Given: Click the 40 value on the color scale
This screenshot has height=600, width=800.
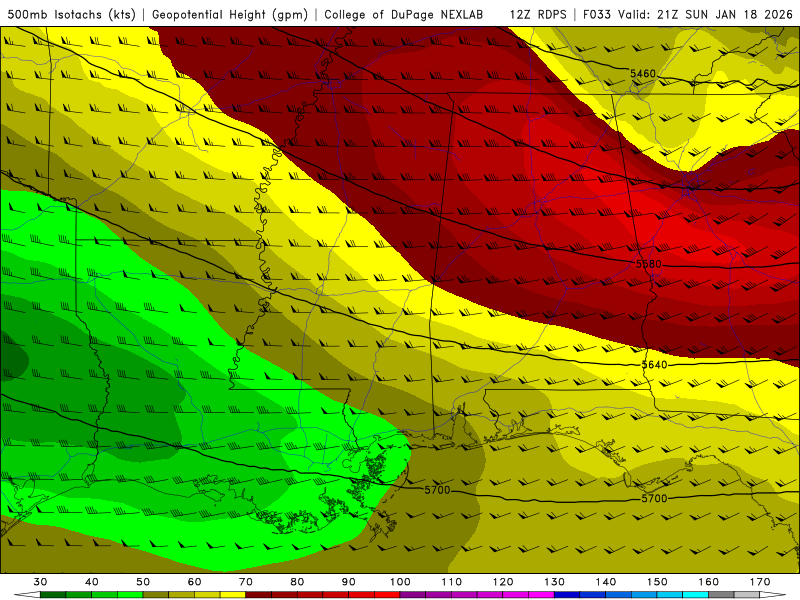Looking at the screenshot, I should [91, 582].
